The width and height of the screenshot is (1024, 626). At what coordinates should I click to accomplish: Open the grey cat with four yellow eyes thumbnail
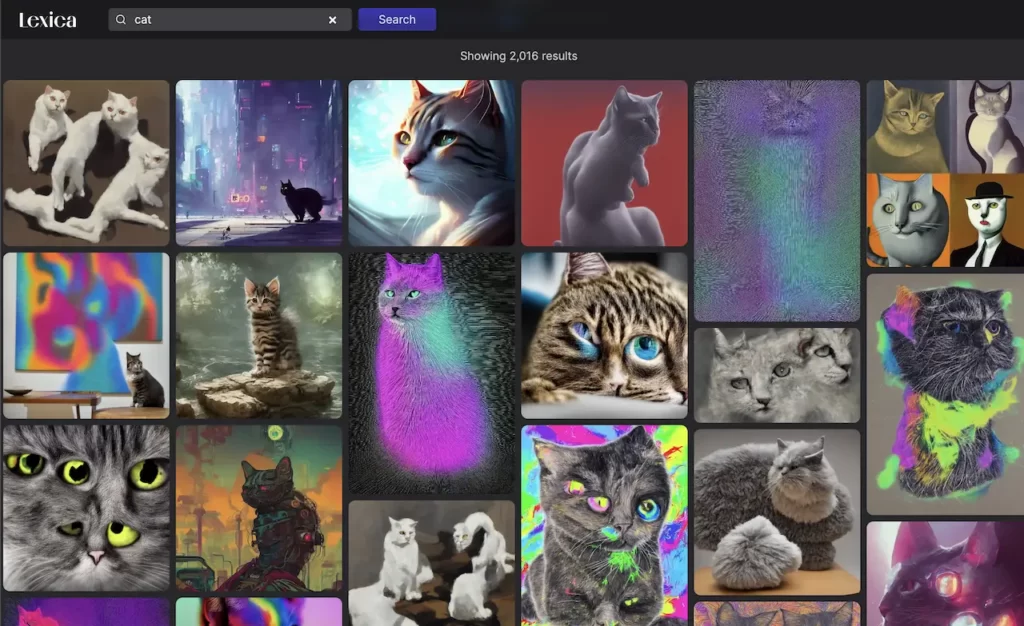click(86, 508)
